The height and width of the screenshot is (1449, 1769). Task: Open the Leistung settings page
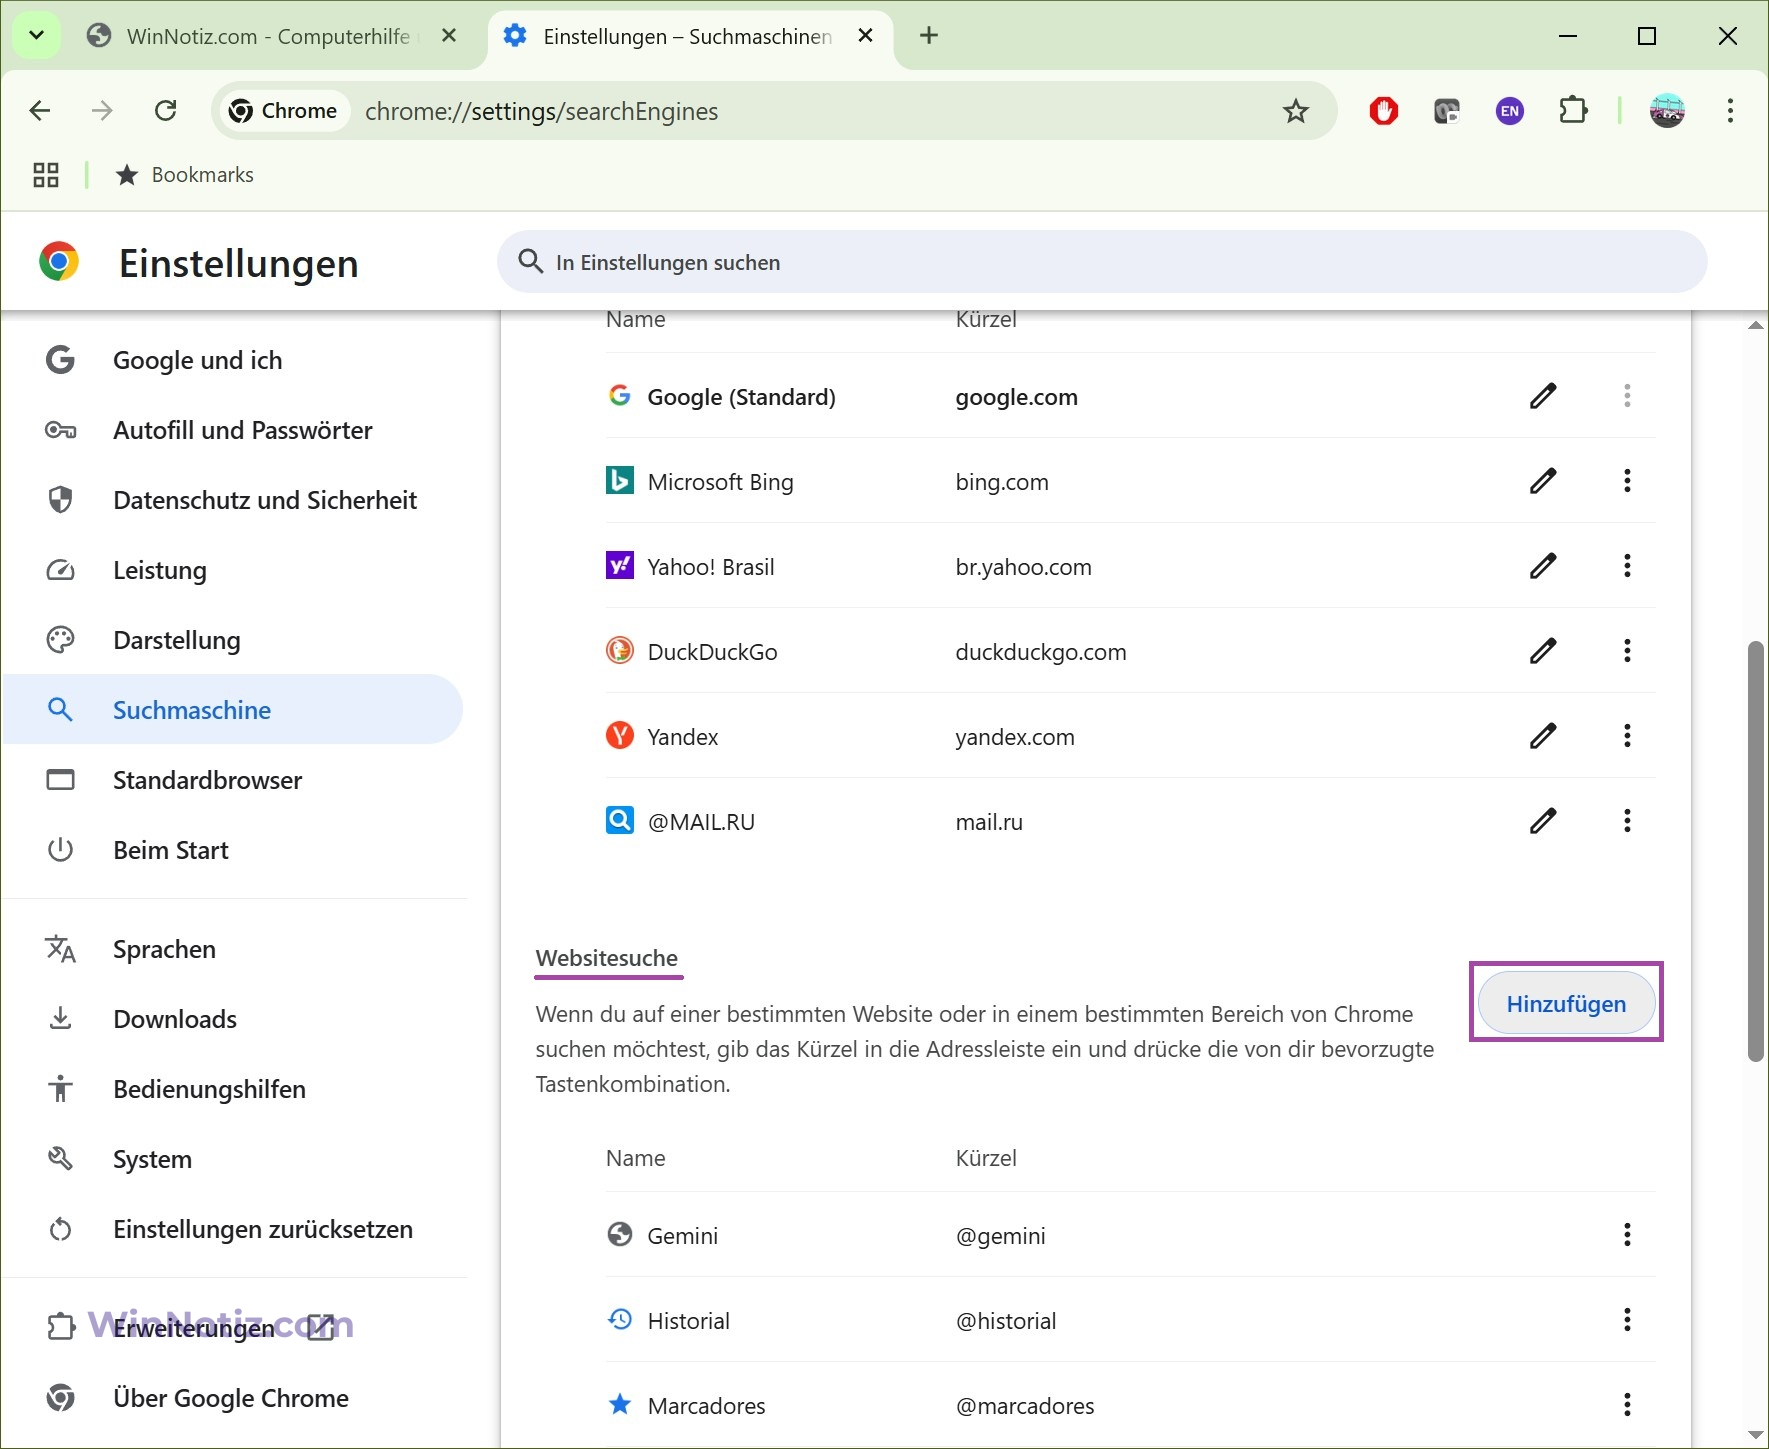tap(233, 570)
